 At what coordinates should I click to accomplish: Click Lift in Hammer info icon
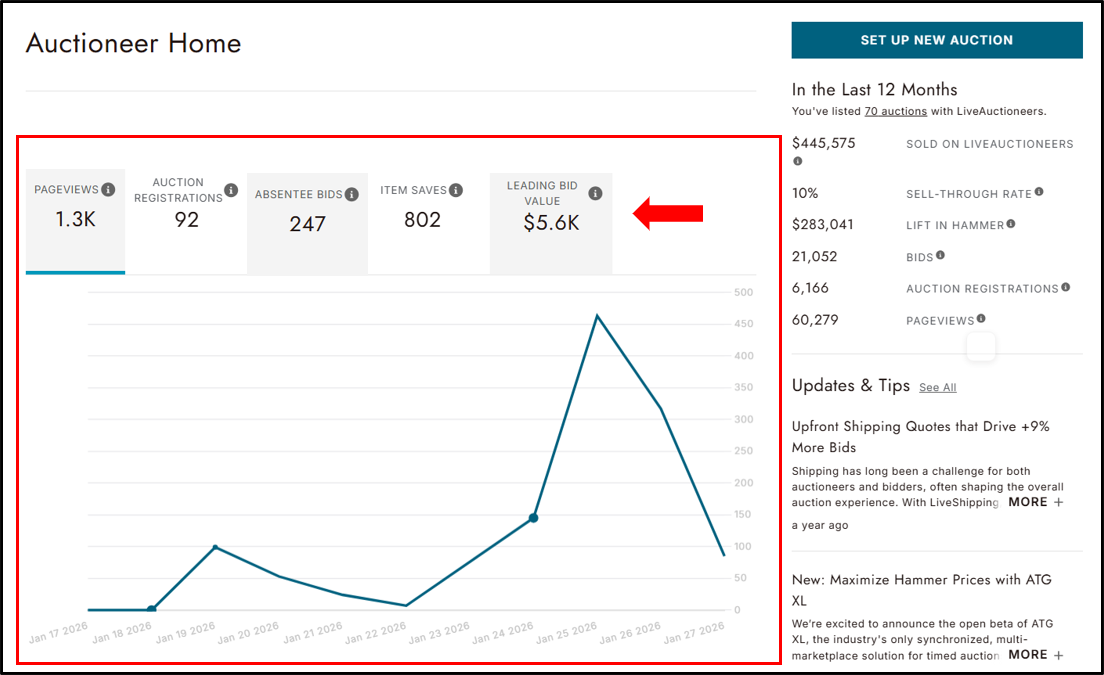click(1011, 224)
